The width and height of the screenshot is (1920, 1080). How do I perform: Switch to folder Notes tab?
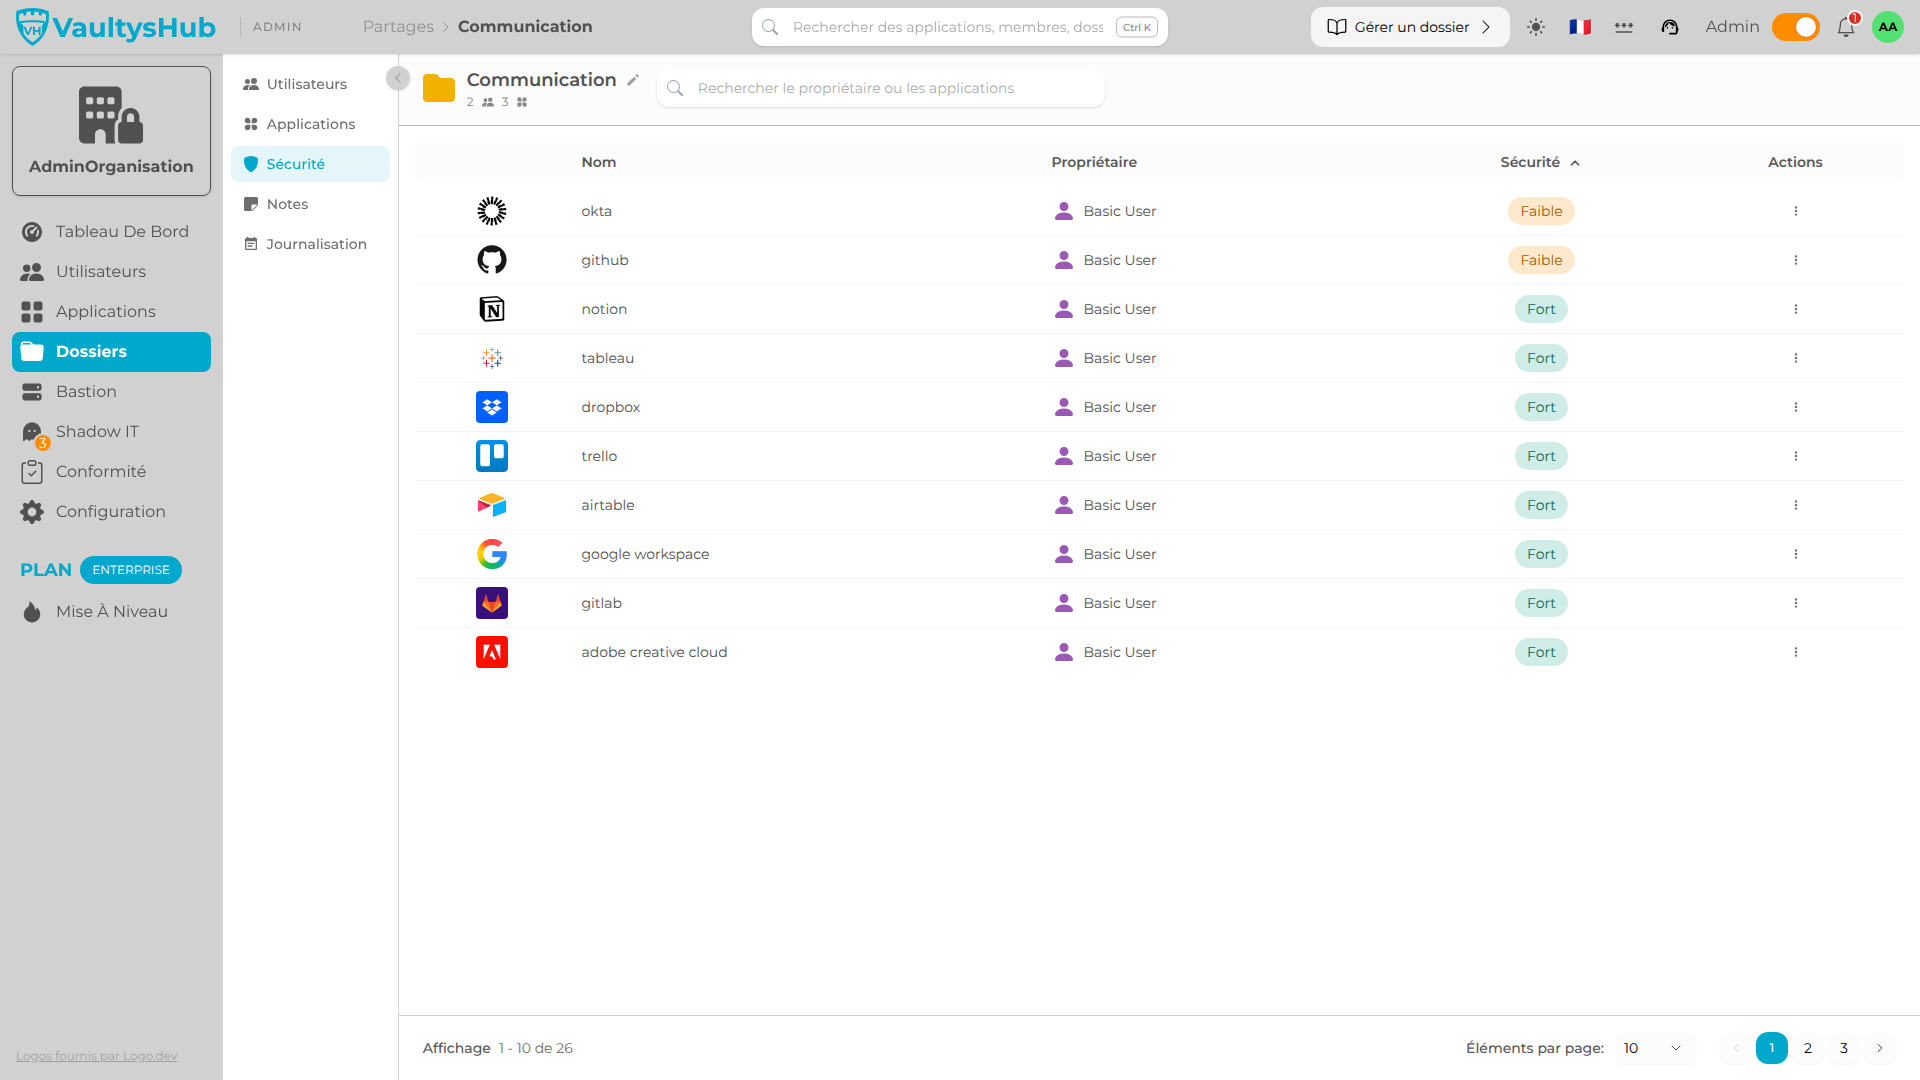[x=310, y=204]
